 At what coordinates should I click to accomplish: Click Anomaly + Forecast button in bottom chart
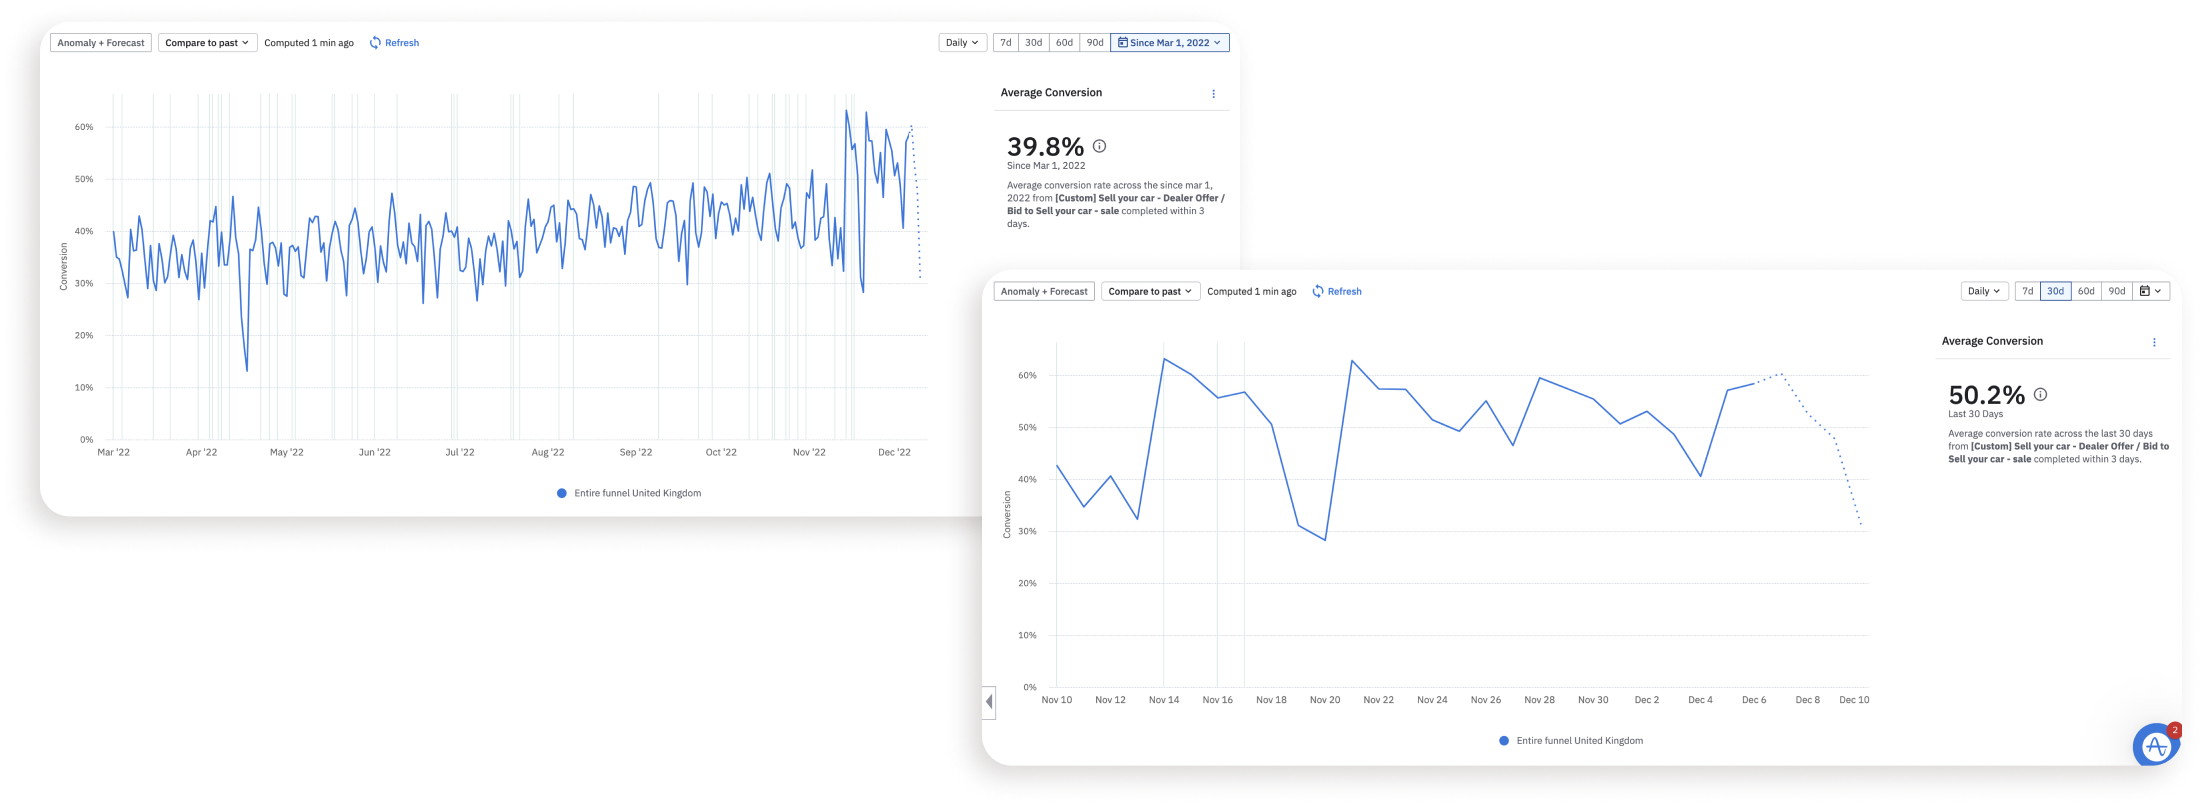(x=1044, y=292)
